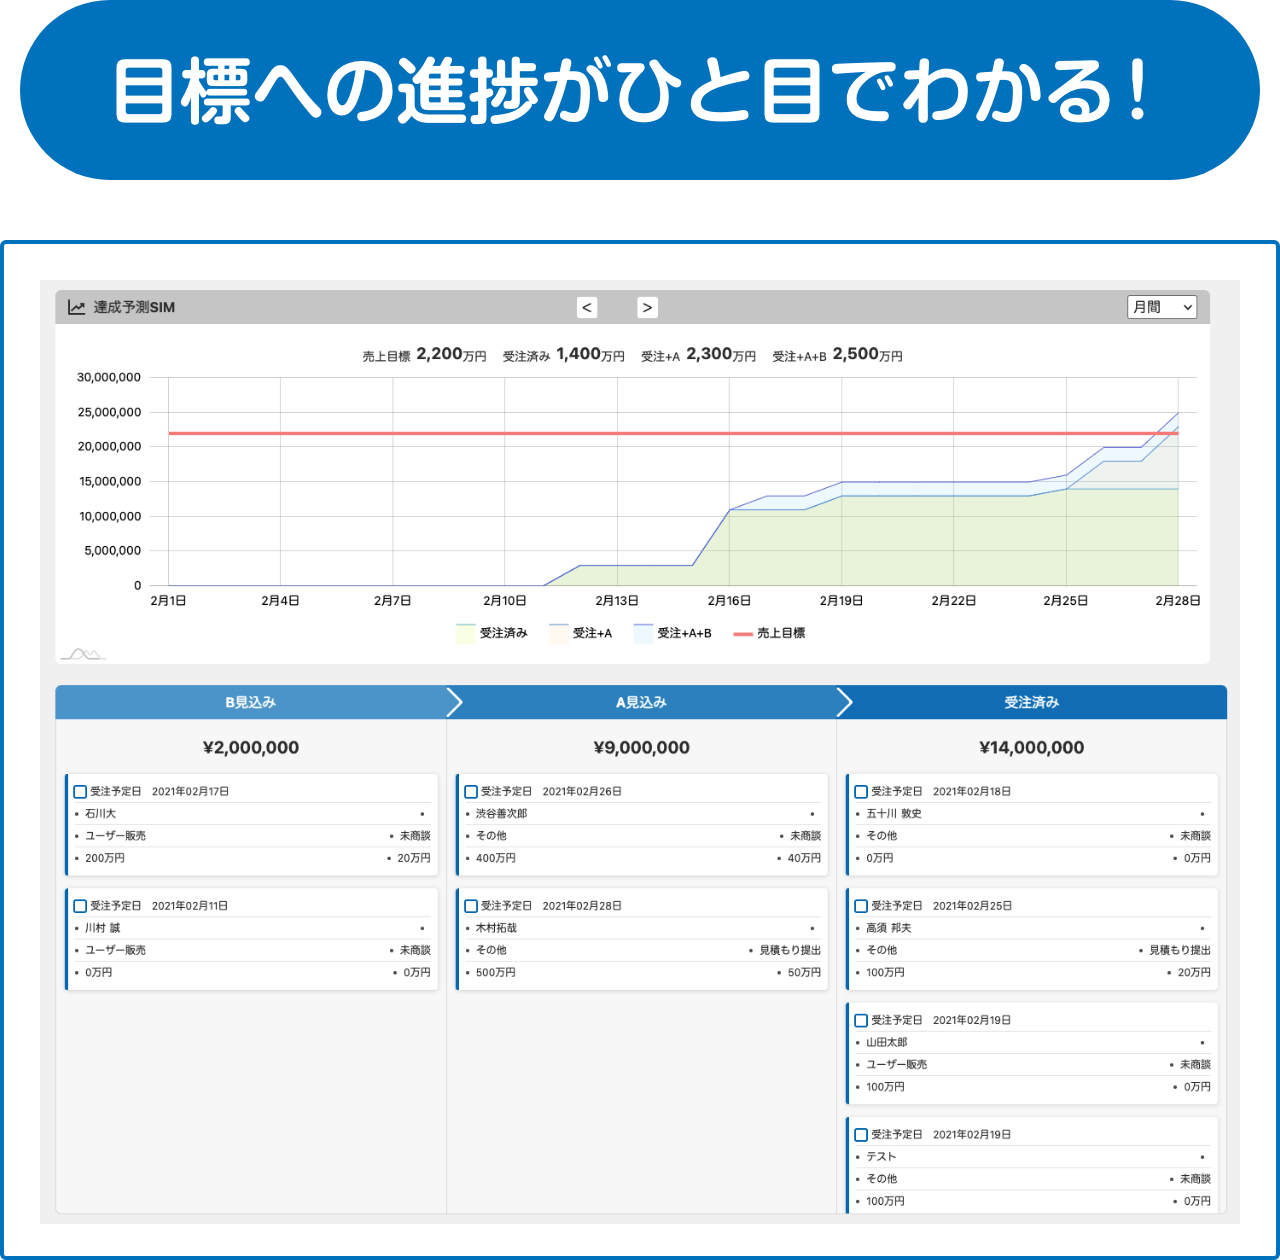Click the 25,000,000 y-axis label
Viewport: 1280px width, 1260px height.
109,412
